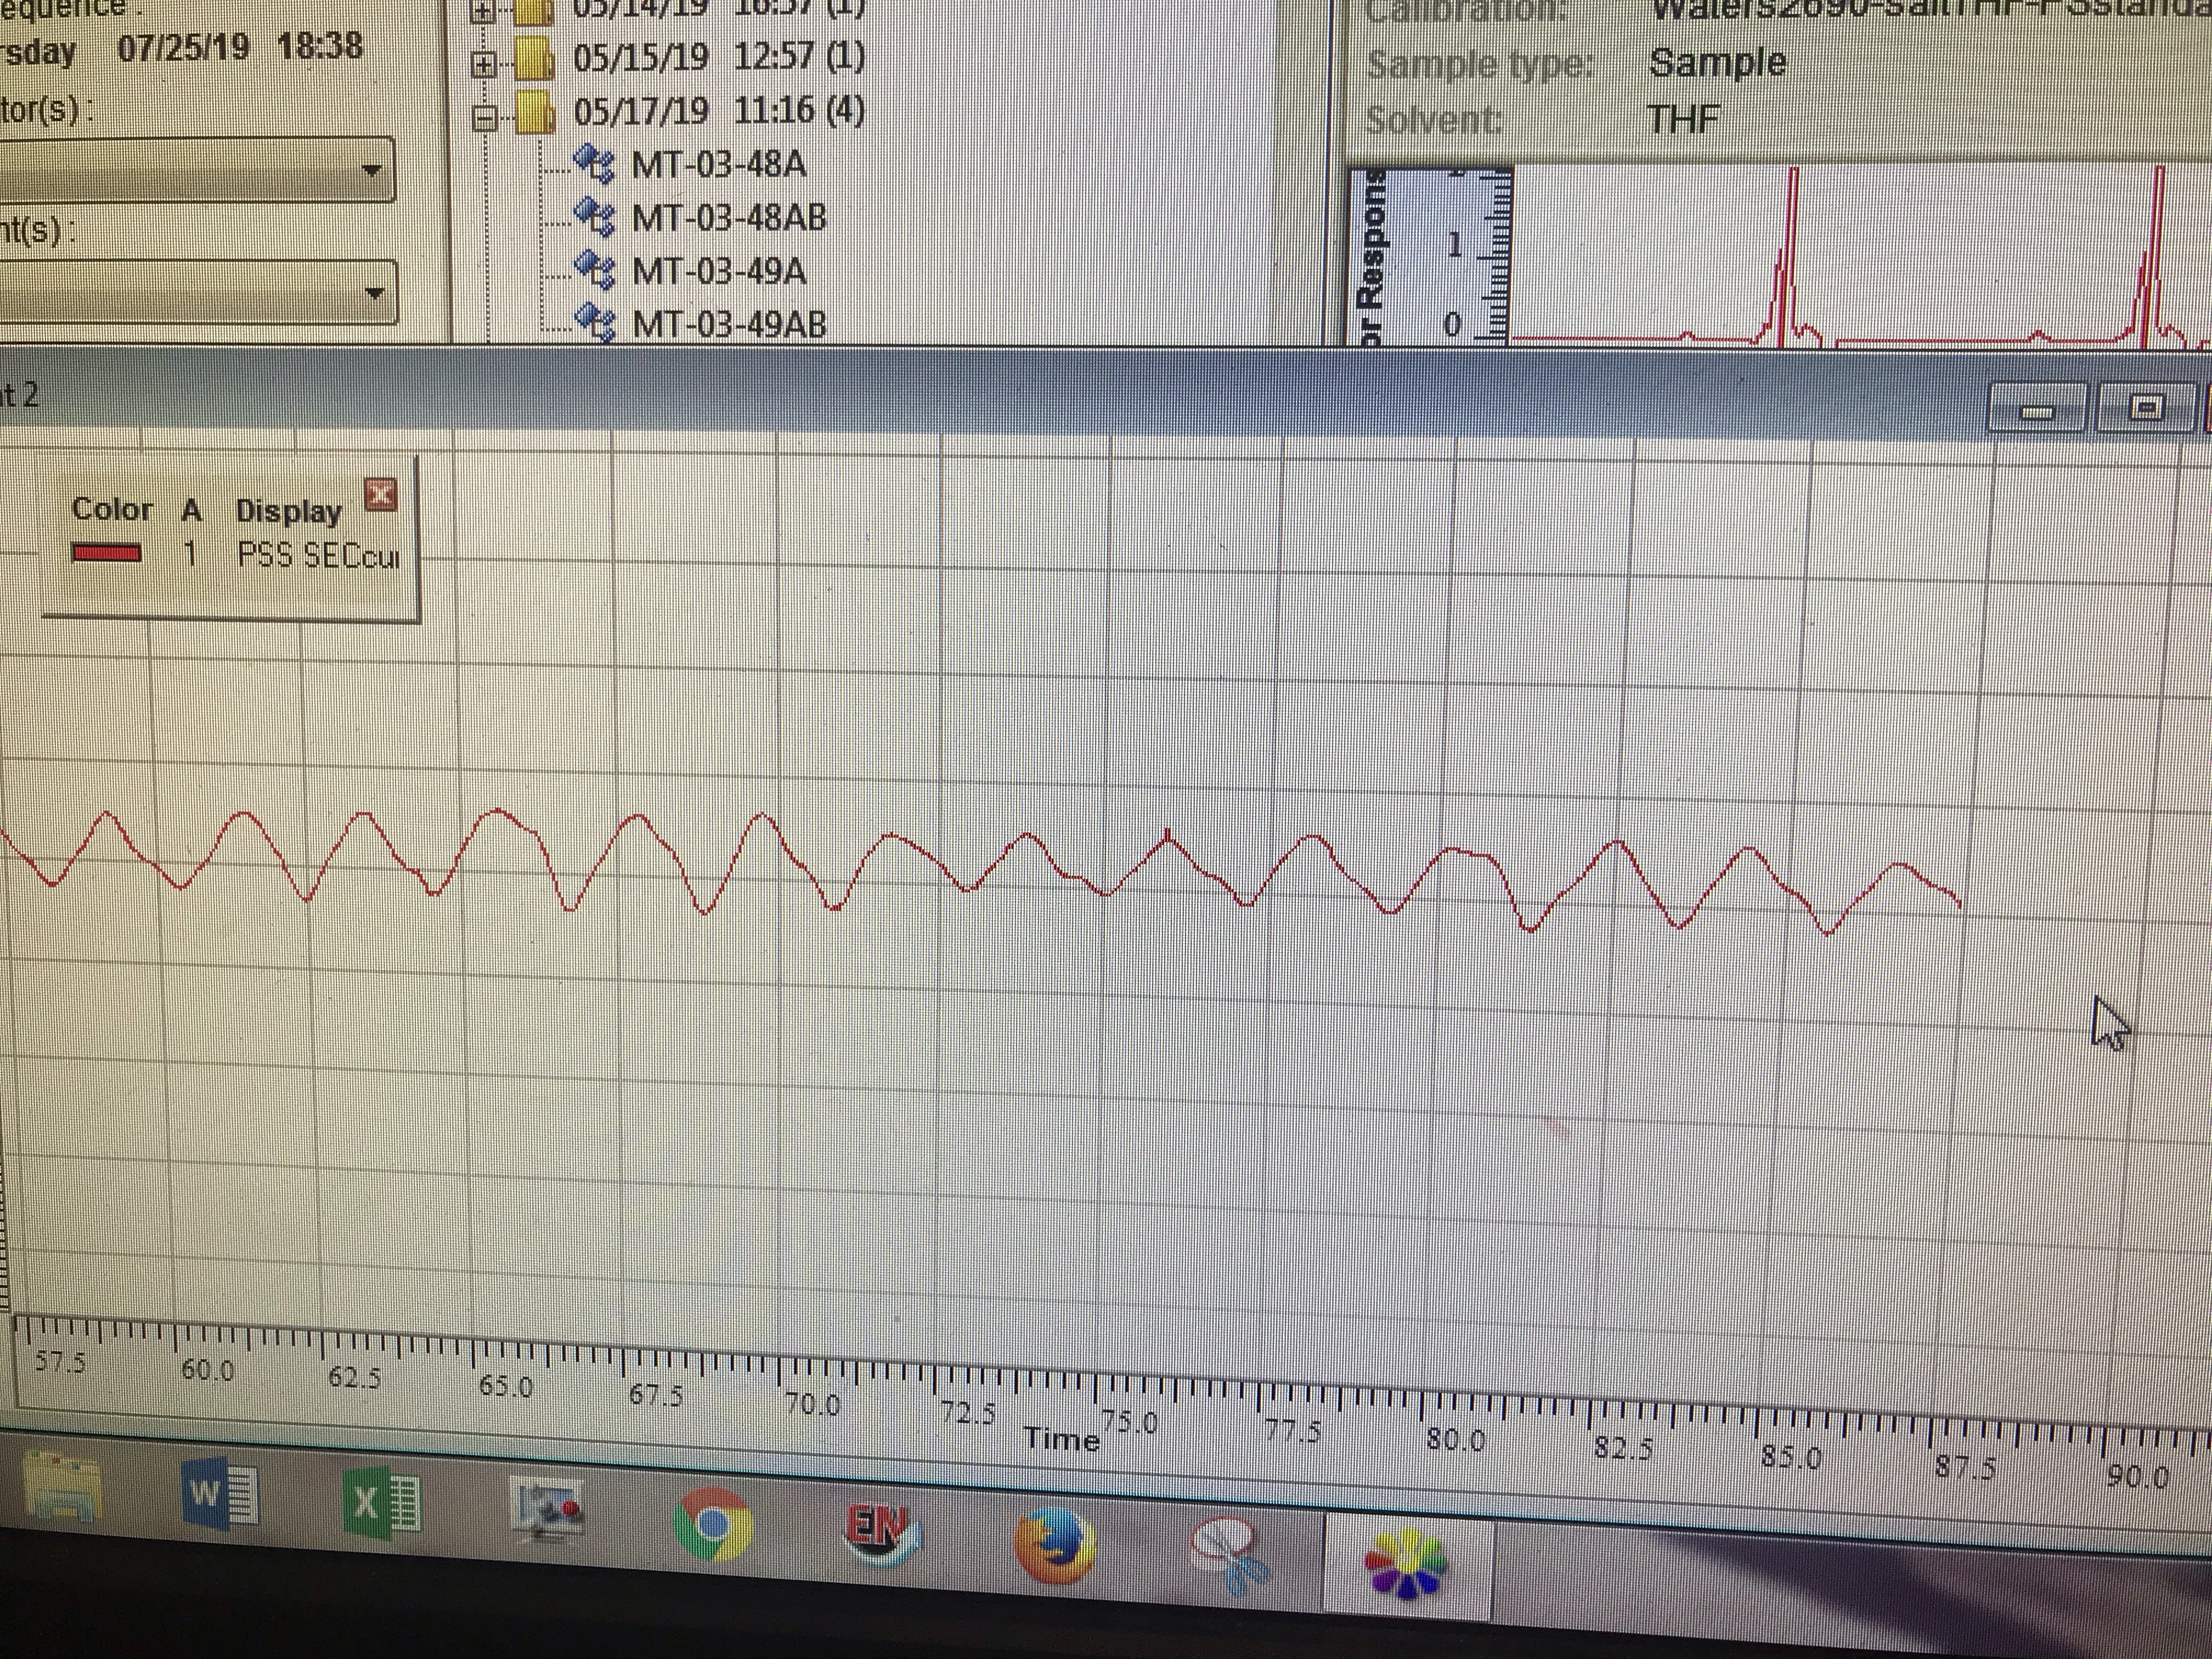This screenshot has width=2212, height=1659.
Task: Select sample MT-03-48AB in the tree
Action: pos(728,218)
